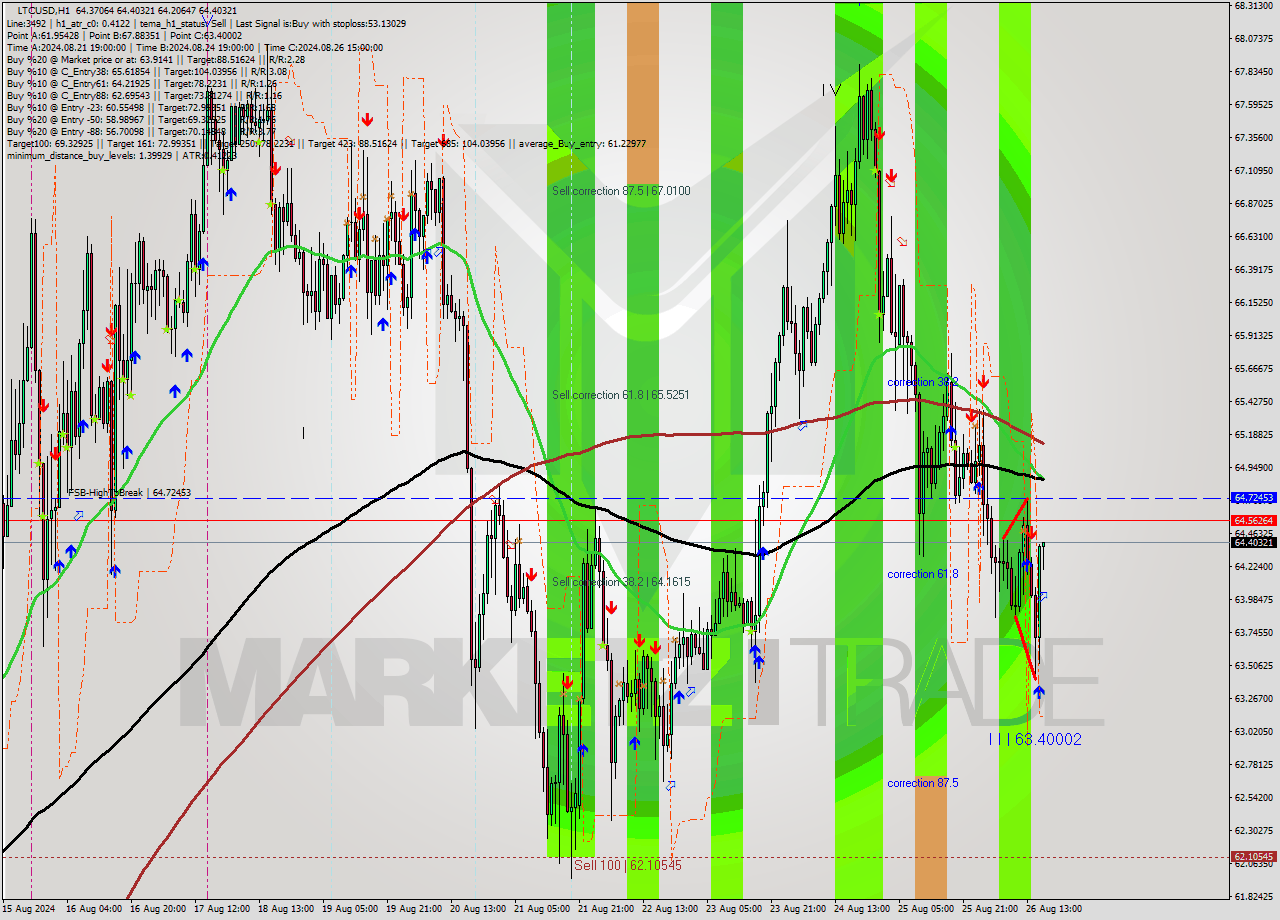Click the 62.78125 price axis value
This screenshot has height=920, width=1280.
click(x=1254, y=764)
